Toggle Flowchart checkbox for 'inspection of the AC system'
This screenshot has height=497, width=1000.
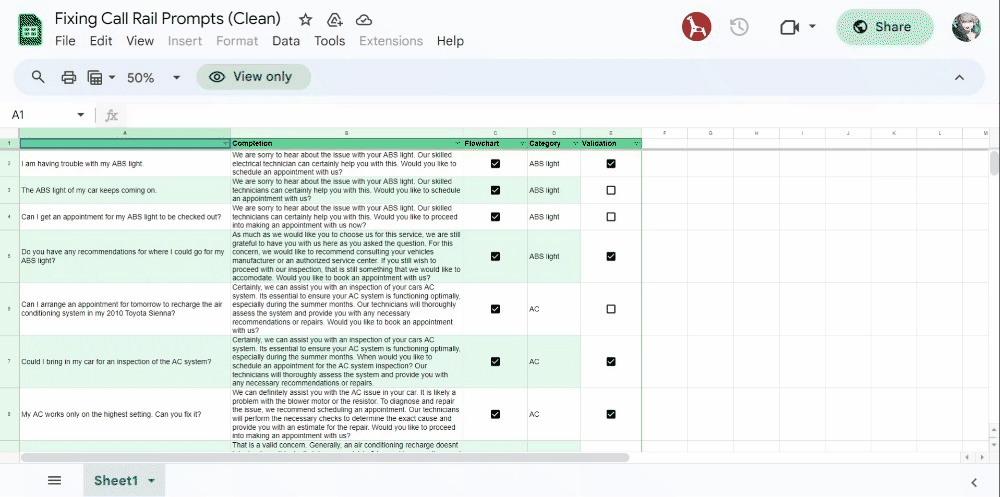click(496, 362)
